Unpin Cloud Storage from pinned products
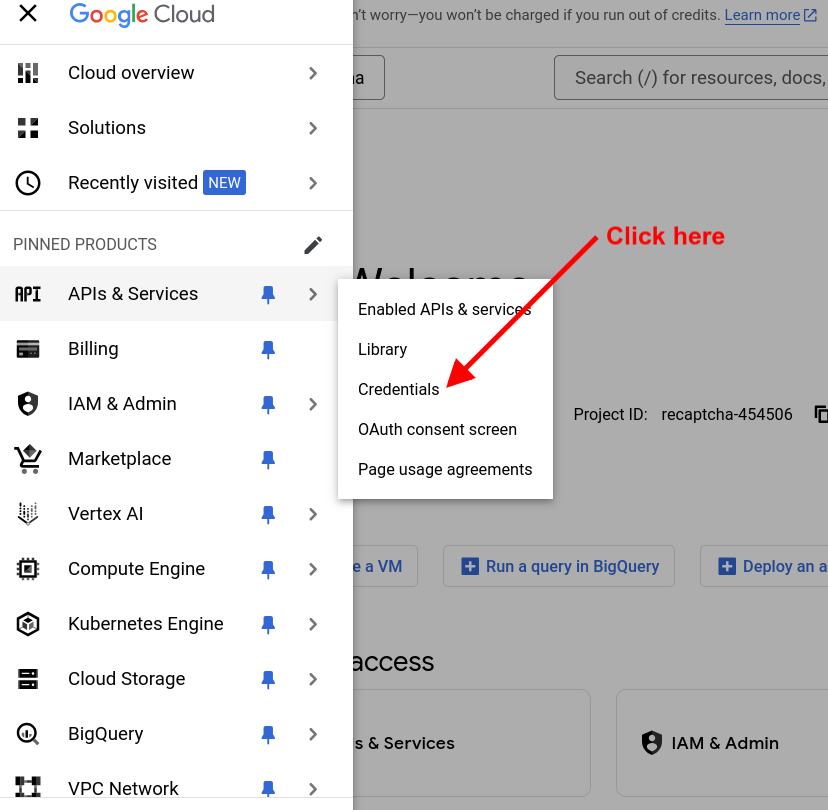 [x=268, y=679]
